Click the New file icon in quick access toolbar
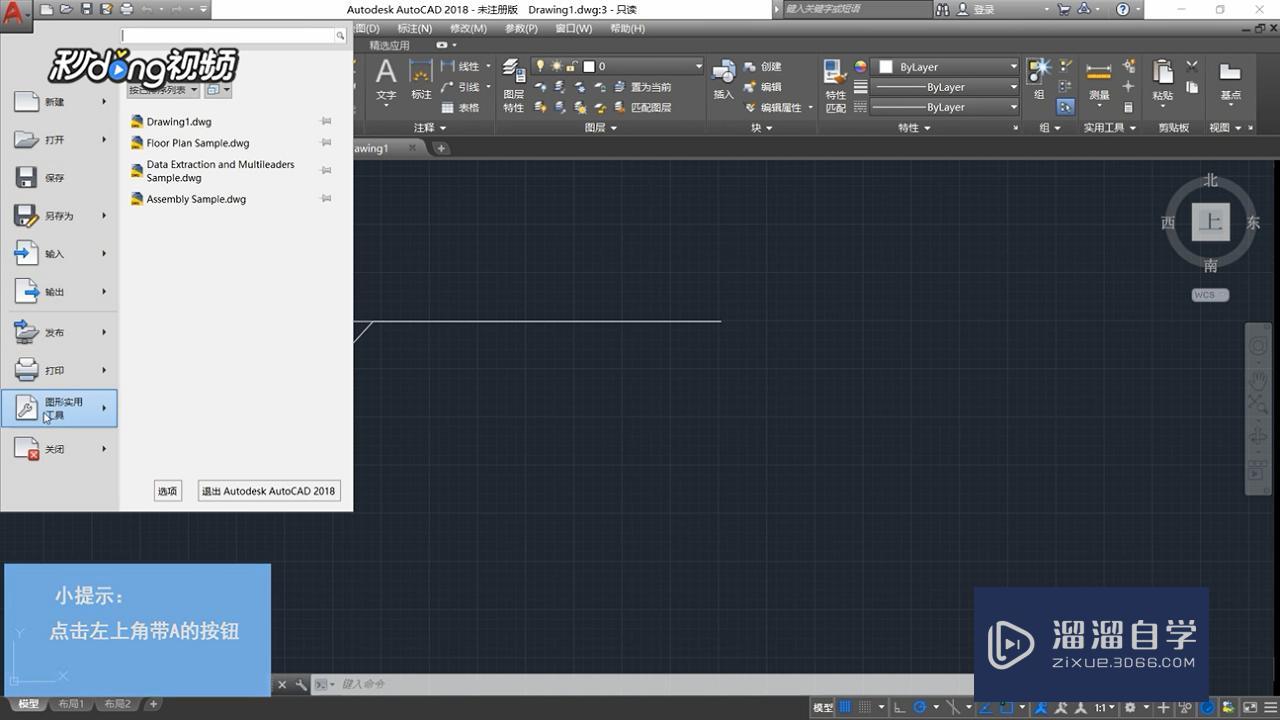The height and width of the screenshot is (720, 1280). click(47, 9)
